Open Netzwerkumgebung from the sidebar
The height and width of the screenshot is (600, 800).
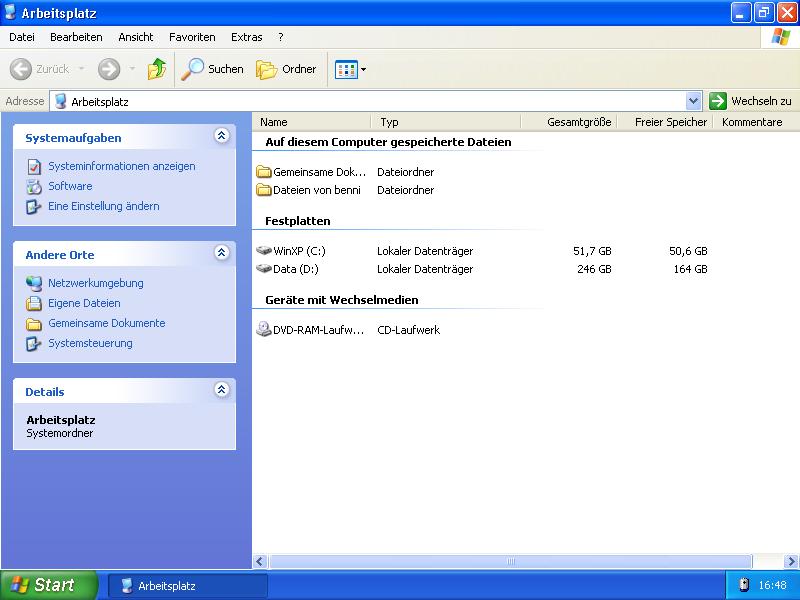[x=95, y=283]
